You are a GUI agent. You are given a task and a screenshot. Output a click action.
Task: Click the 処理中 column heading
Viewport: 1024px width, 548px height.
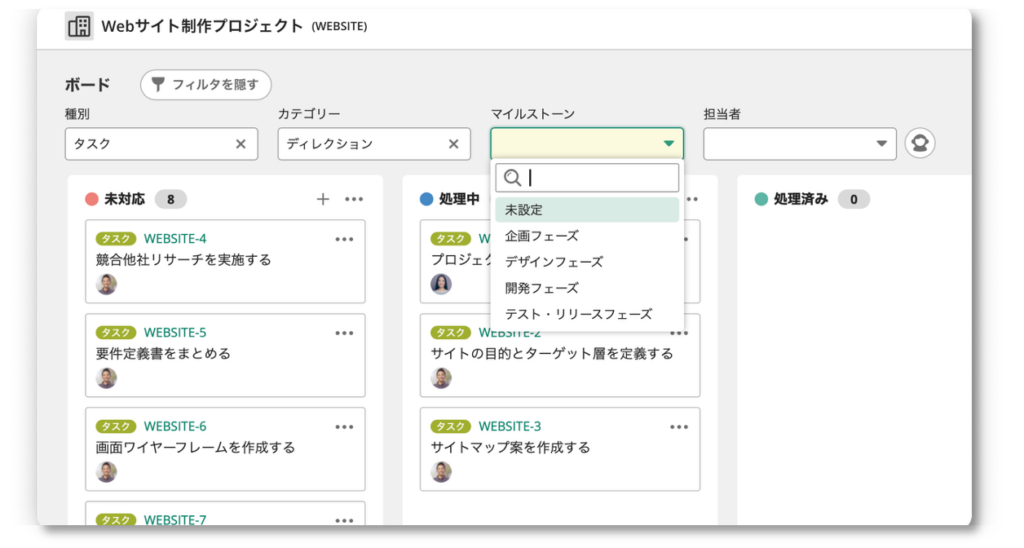click(459, 199)
